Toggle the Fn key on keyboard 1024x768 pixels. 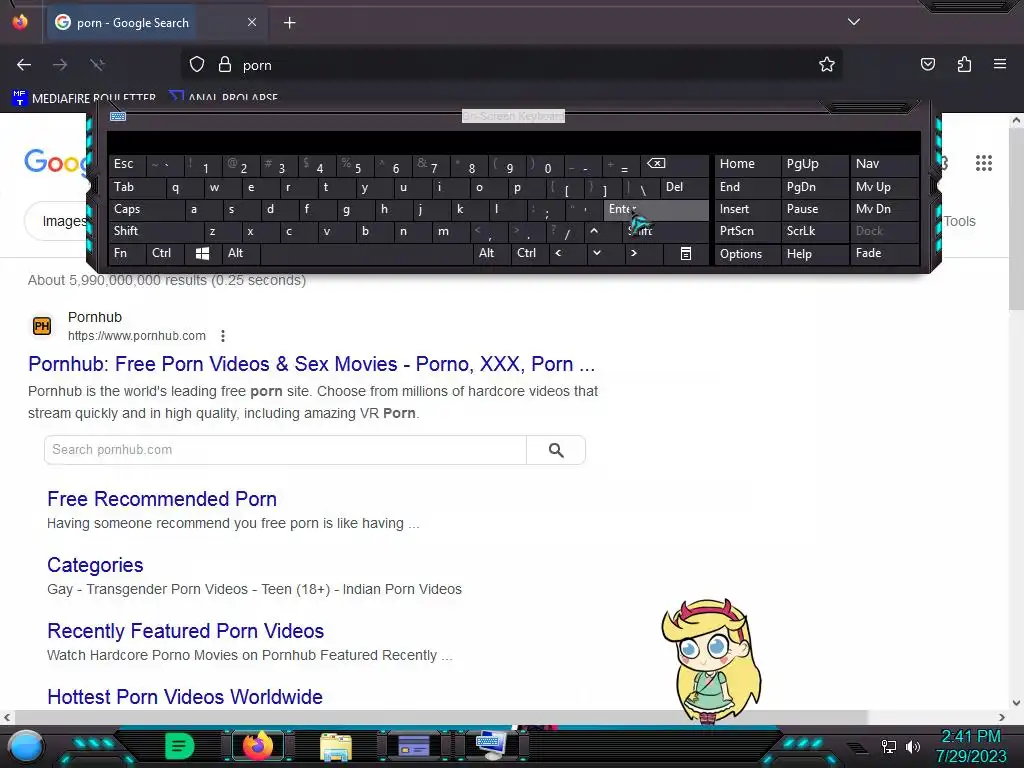(x=127, y=253)
